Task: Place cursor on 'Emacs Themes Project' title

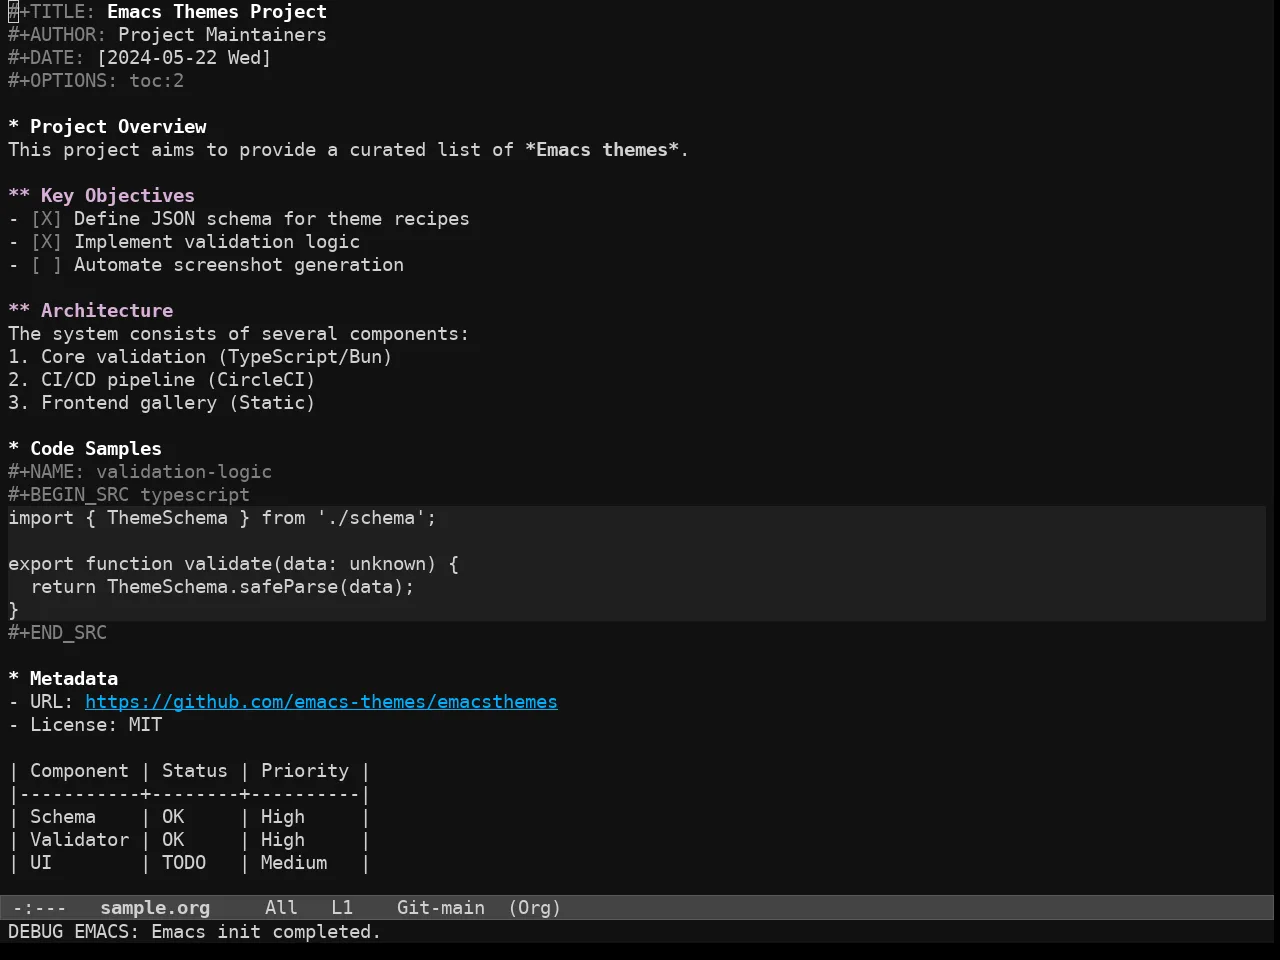Action: coord(217,12)
